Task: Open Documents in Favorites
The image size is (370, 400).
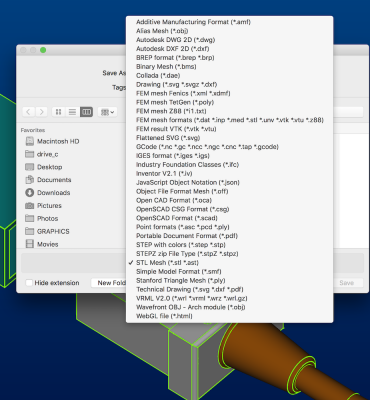Action: [48, 180]
